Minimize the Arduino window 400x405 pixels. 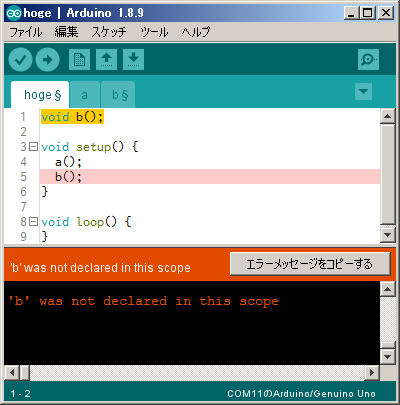[352, 13]
